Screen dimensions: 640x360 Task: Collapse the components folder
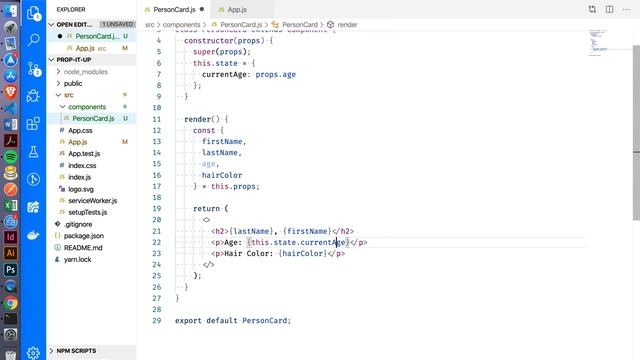(x=62, y=107)
